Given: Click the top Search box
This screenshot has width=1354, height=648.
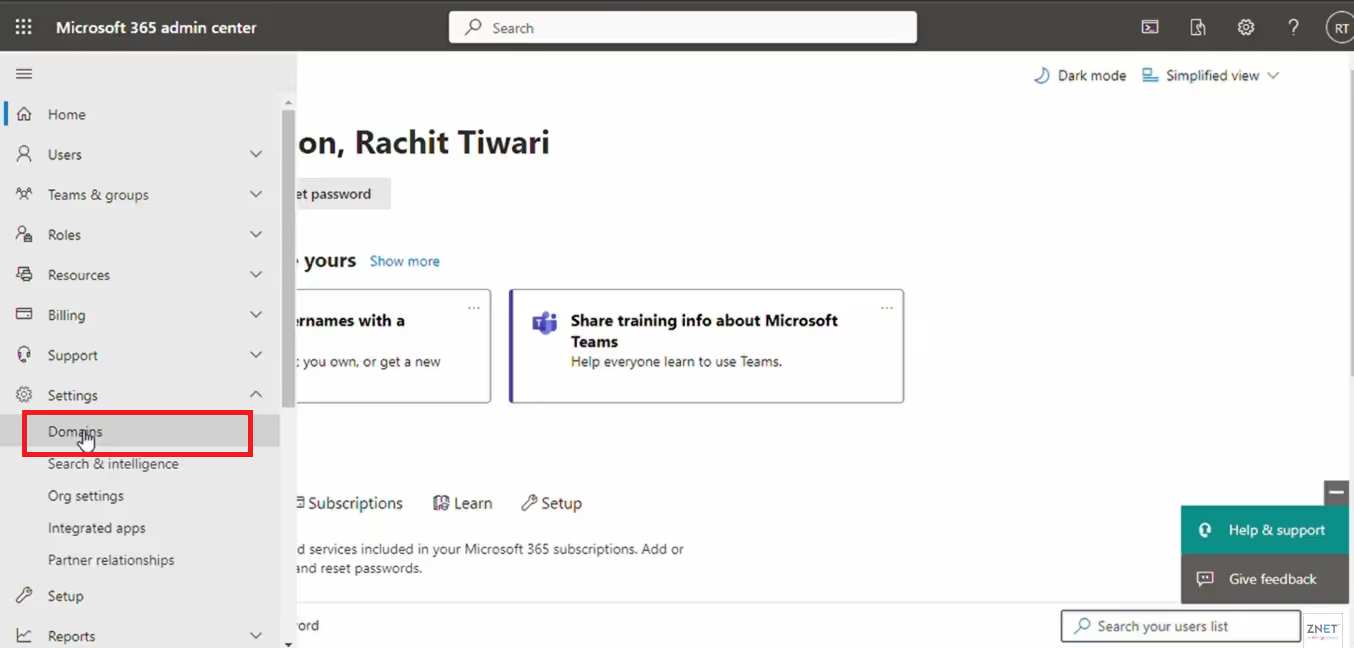Looking at the screenshot, I should point(683,28).
